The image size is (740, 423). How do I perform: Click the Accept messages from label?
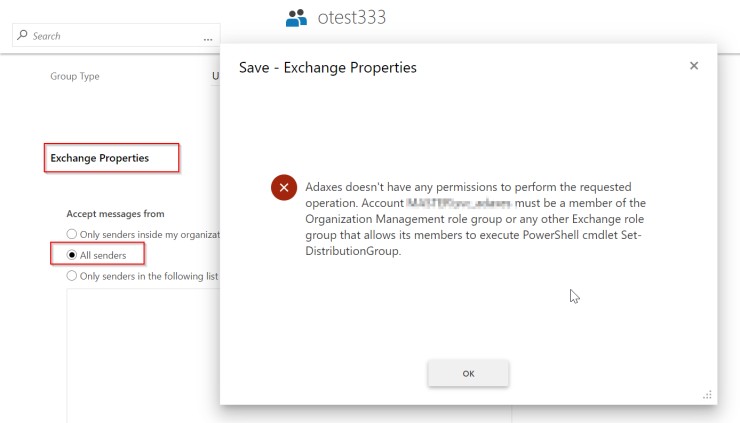click(115, 214)
